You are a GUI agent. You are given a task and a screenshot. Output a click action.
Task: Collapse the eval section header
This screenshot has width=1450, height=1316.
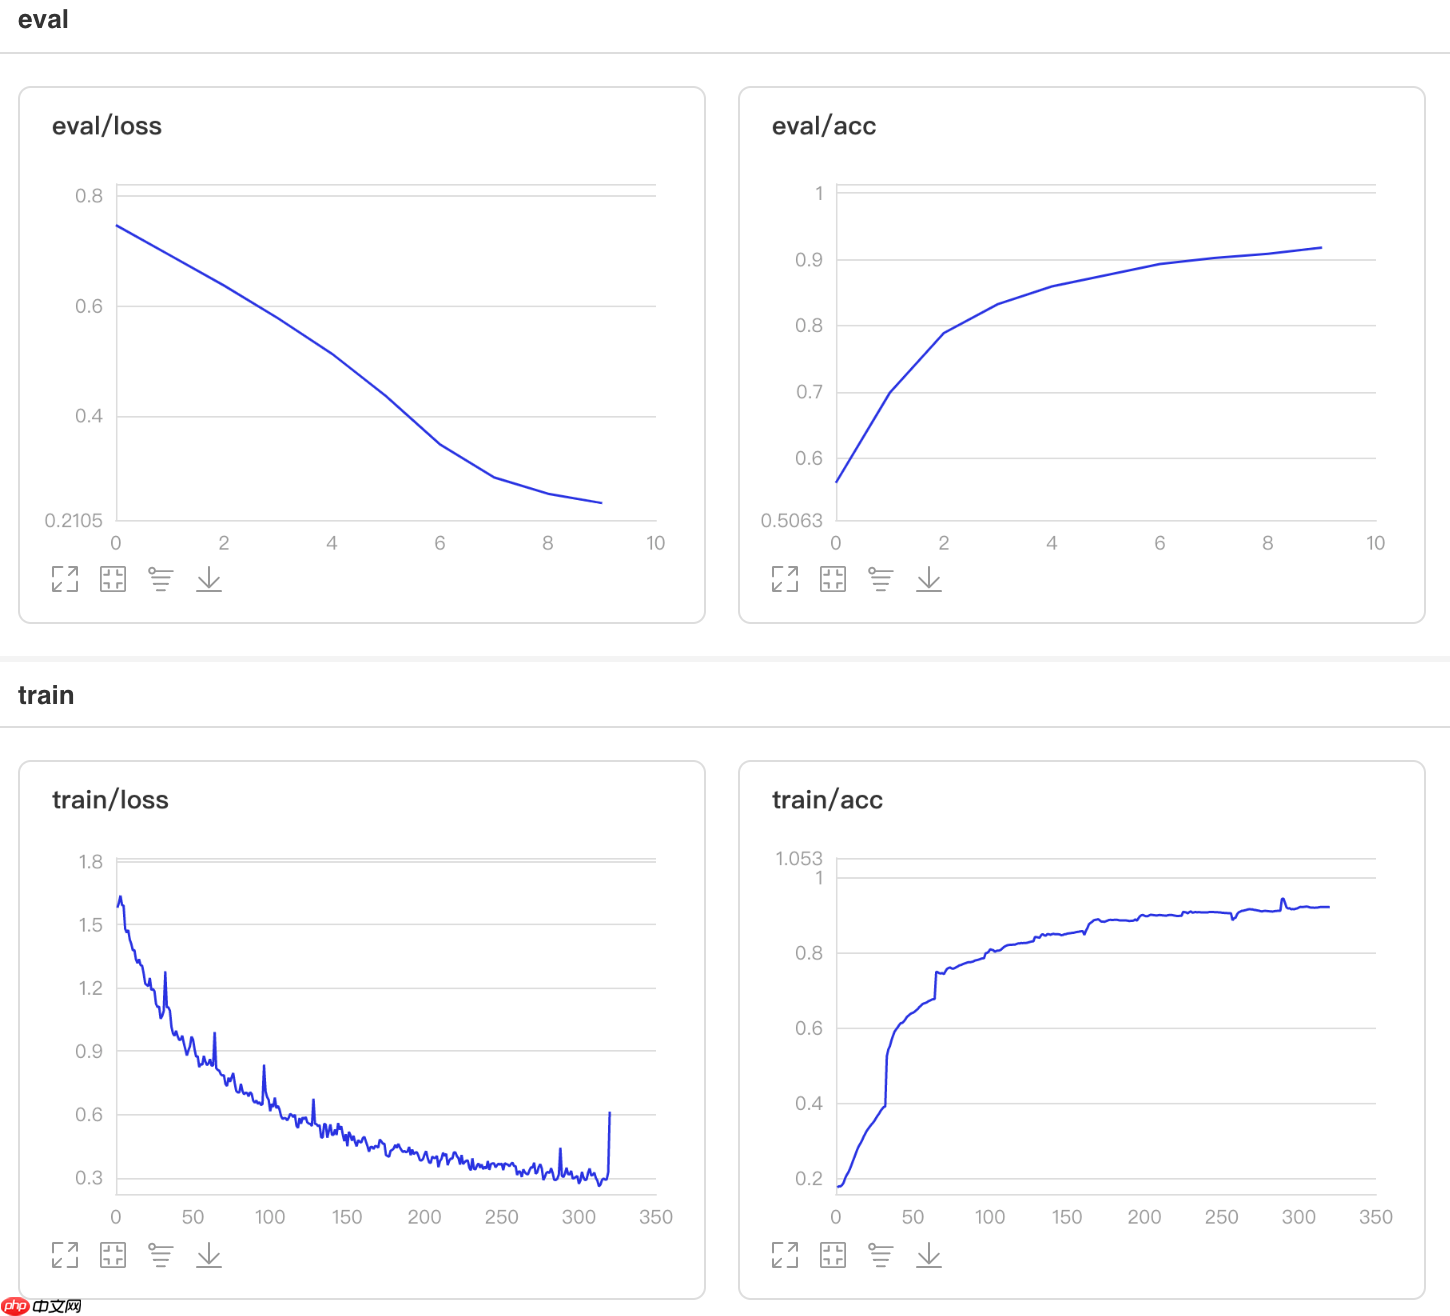(43, 20)
